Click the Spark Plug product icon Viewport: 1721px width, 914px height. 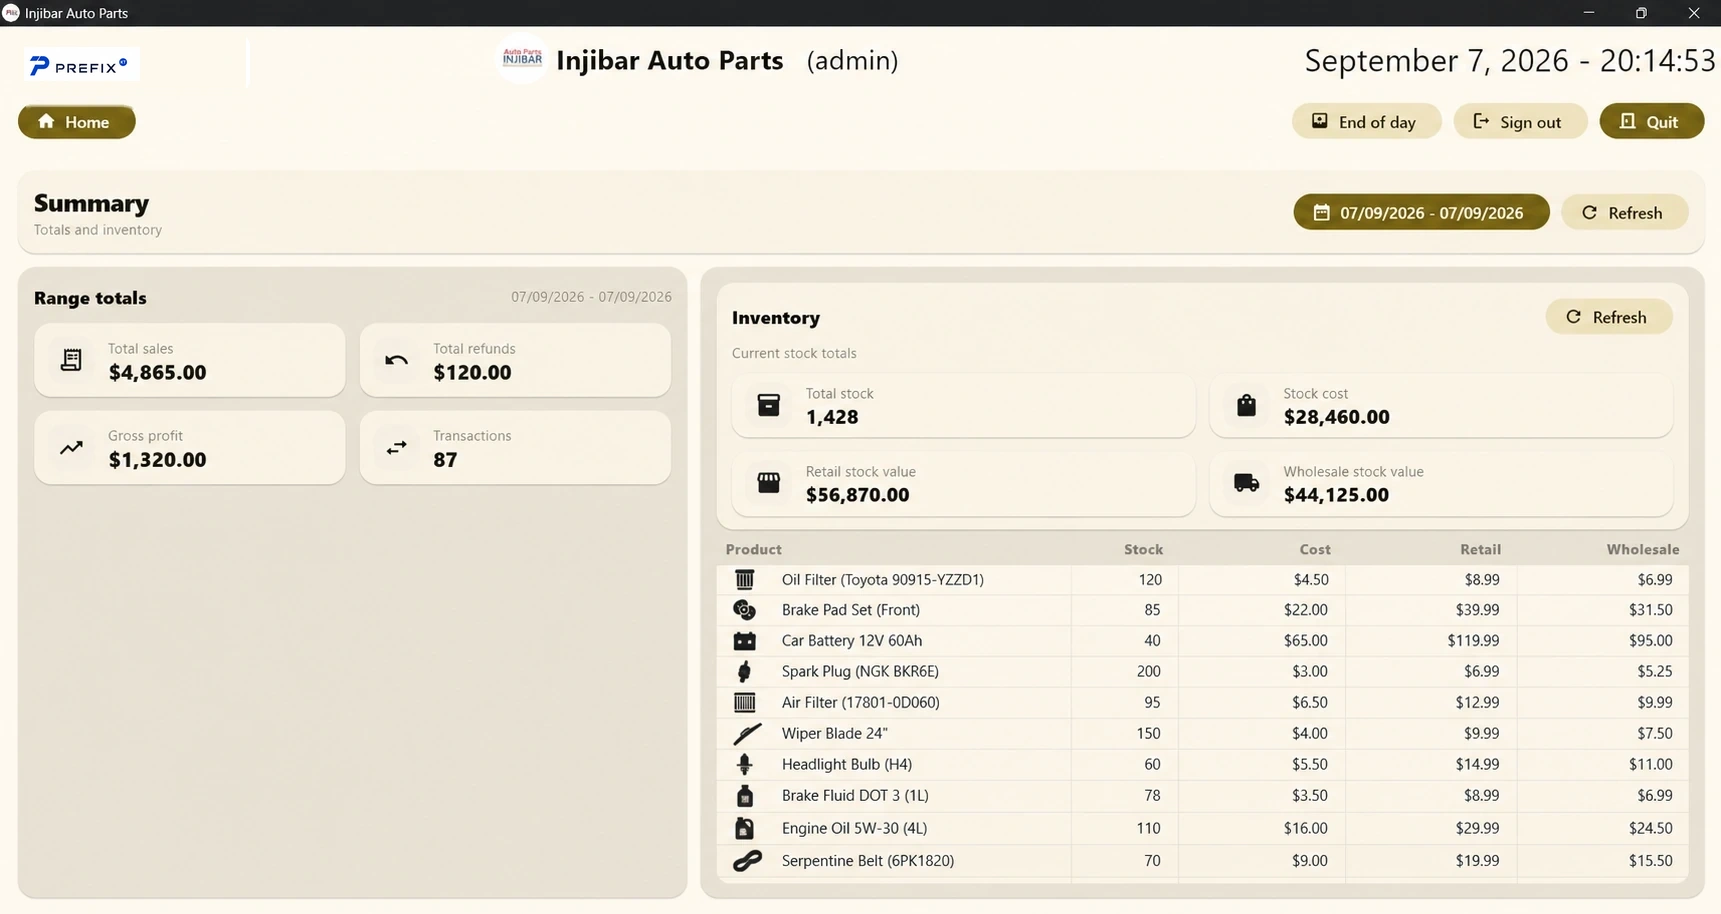click(x=744, y=672)
